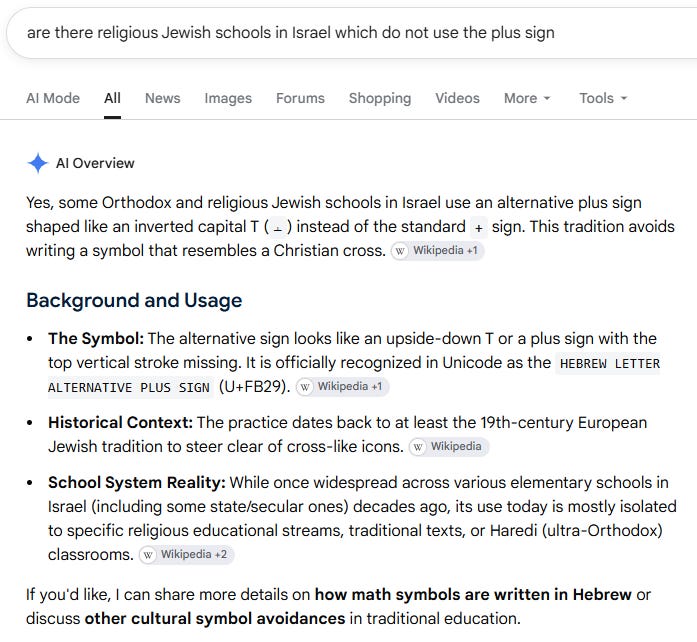697x642 pixels.
Task: Go to the Images tab
Action: 228,98
